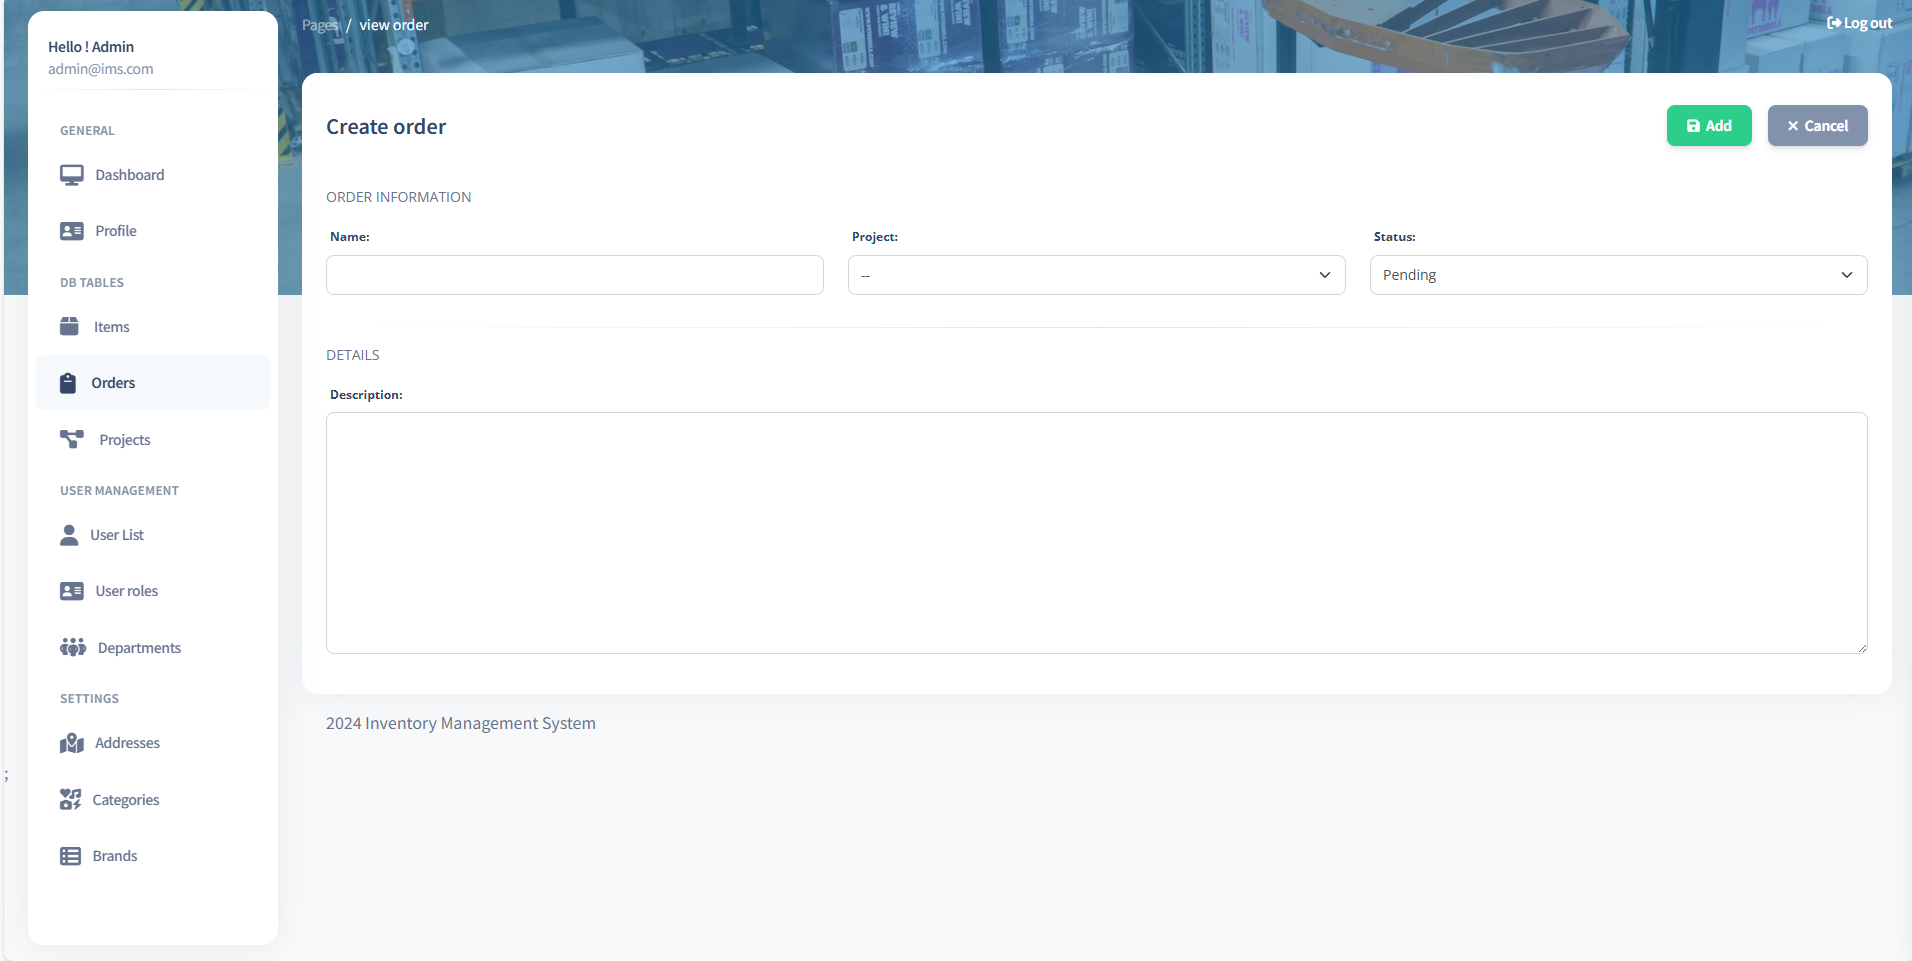Grab the Description textarea resize handle
The height and width of the screenshot is (961, 1912).
coord(1861,648)
